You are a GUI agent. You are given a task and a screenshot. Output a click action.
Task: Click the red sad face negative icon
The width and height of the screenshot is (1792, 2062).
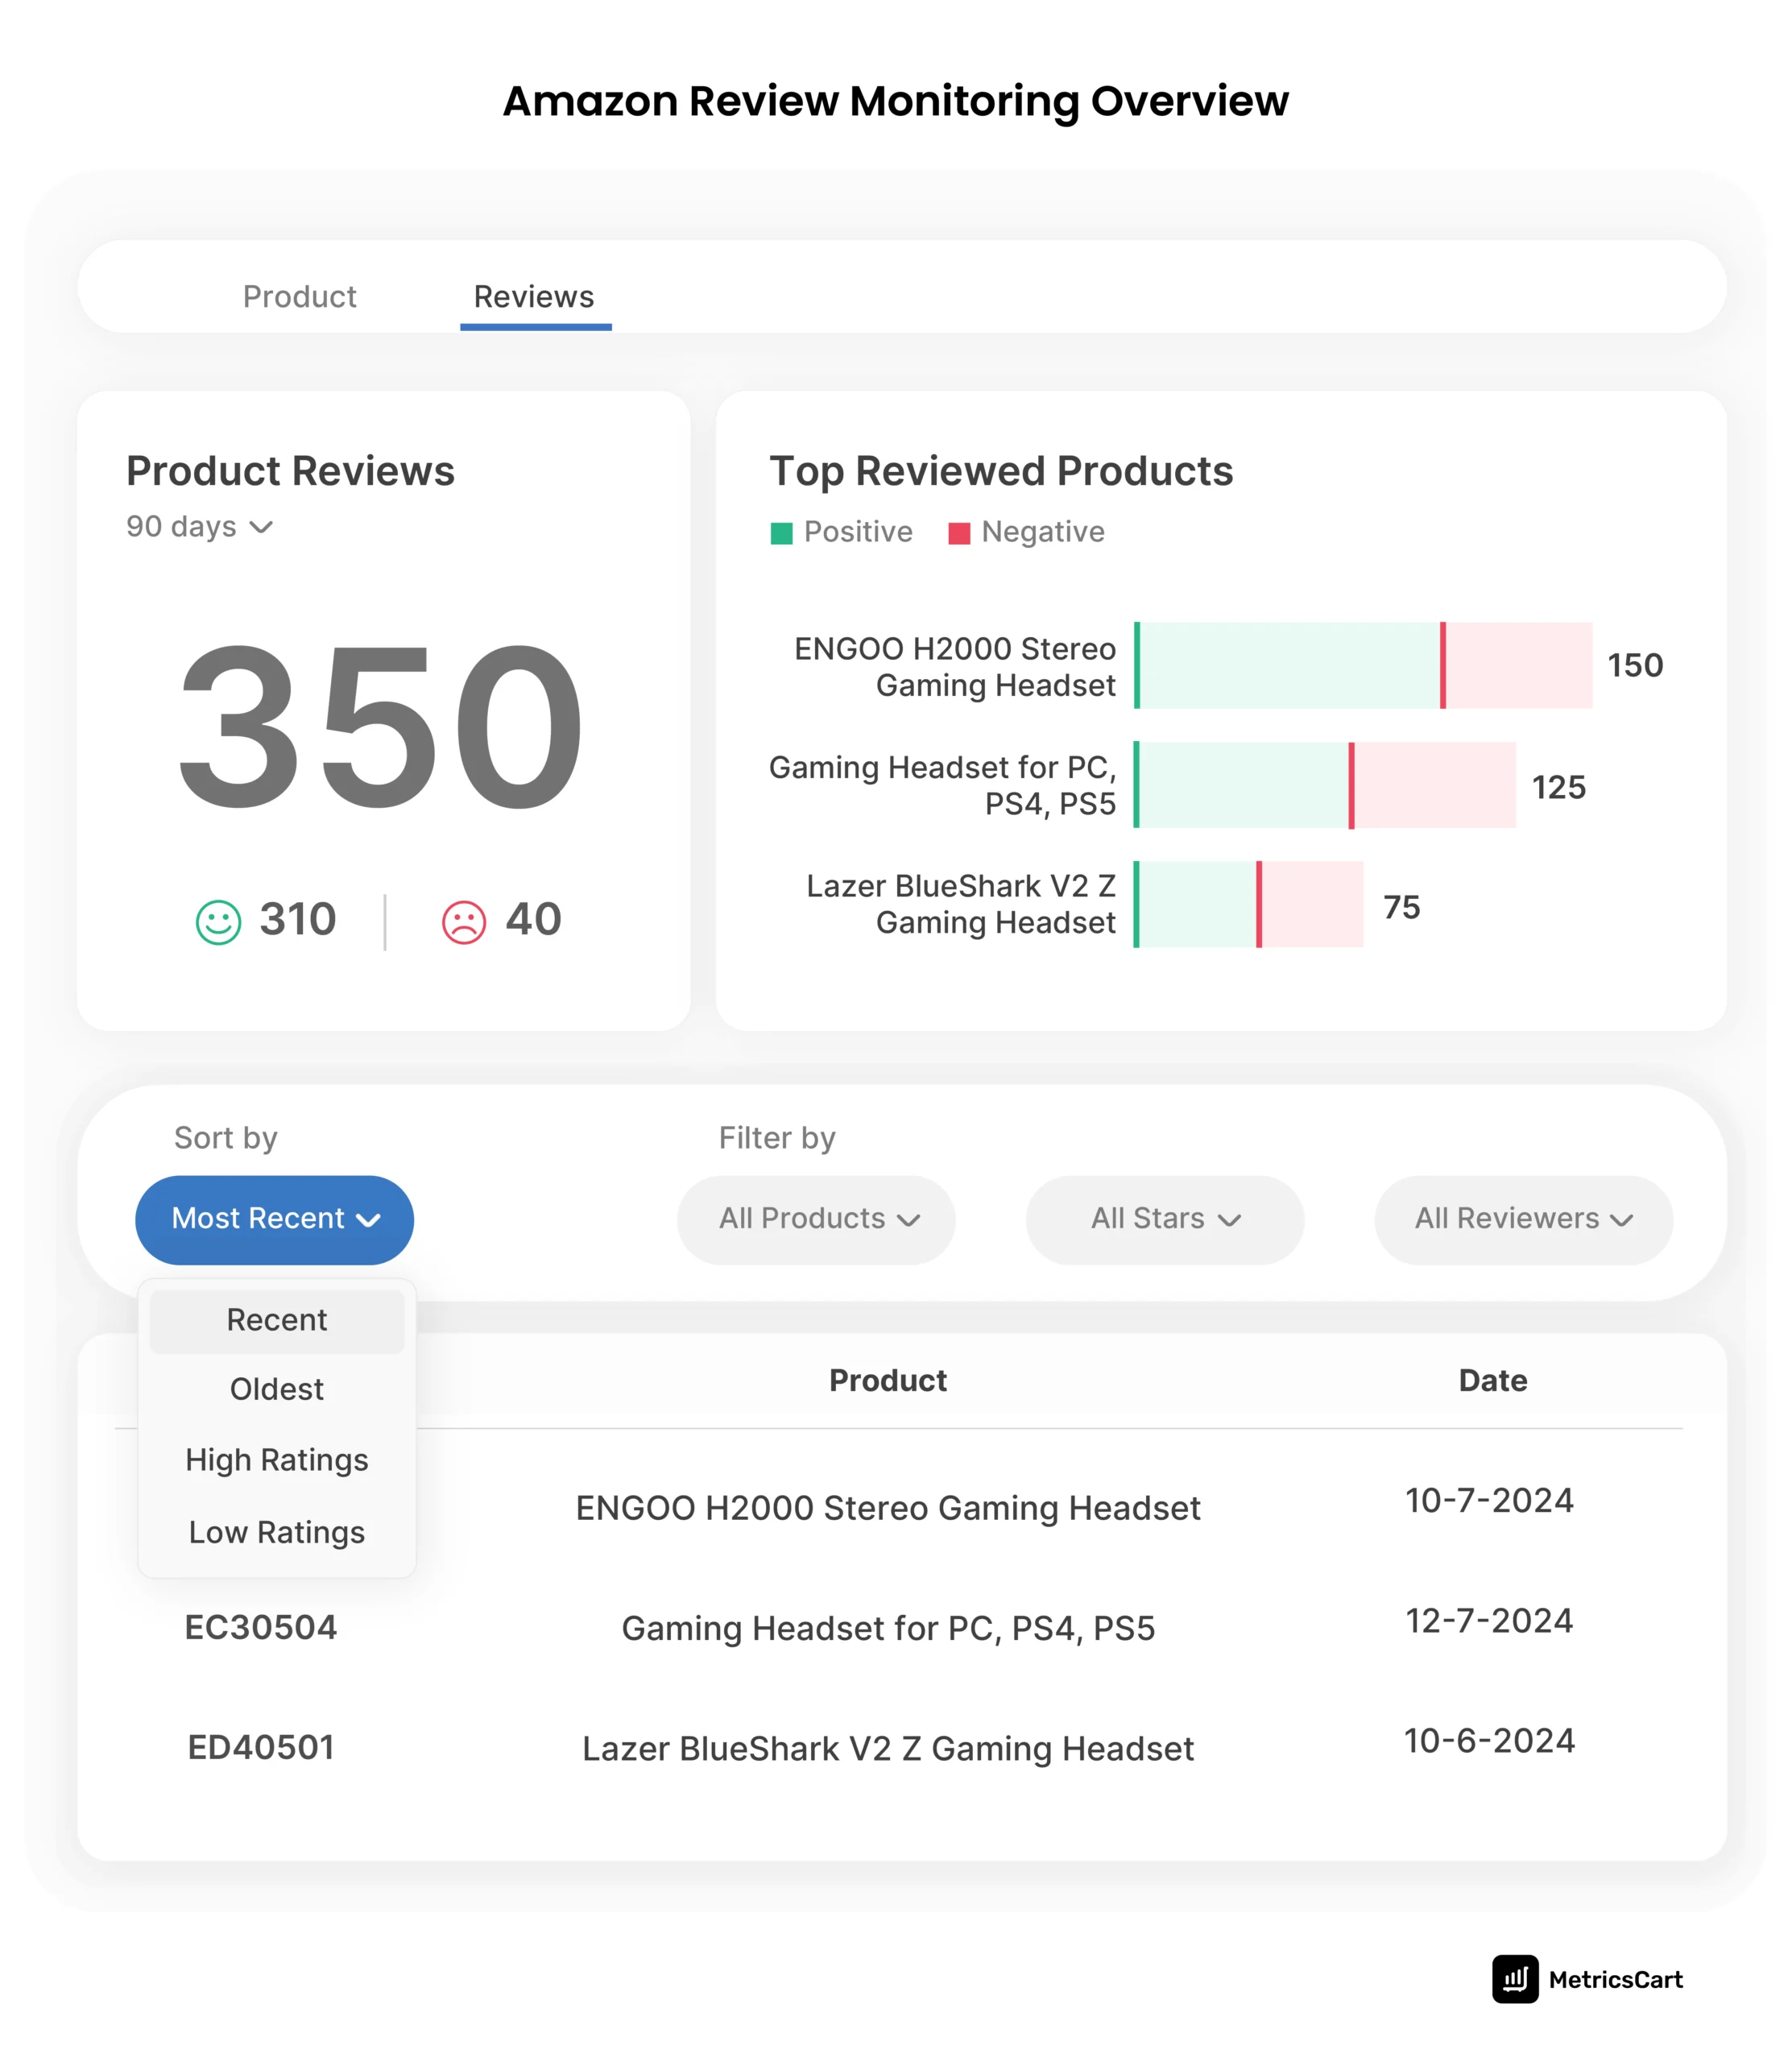pyautogui.click(x=464, y=922)
